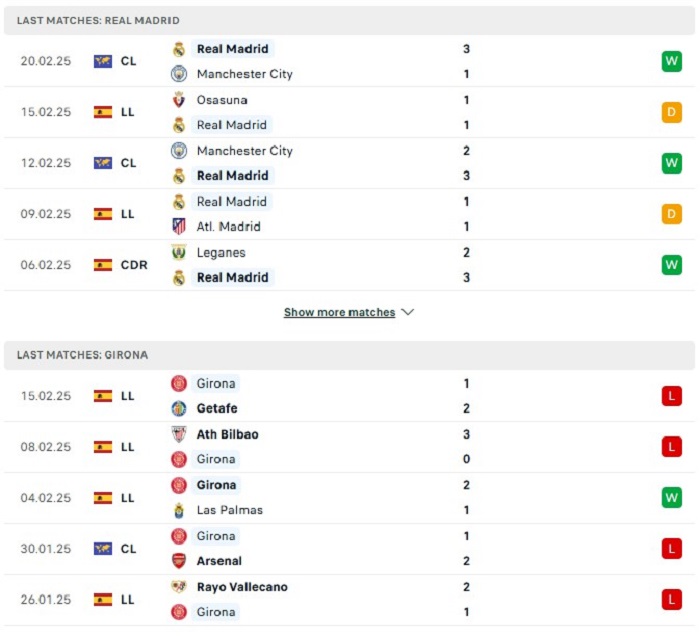Click the Ath Bilbao club crest
This screenshot has height=636, width=700.
(x=179, y=434)
